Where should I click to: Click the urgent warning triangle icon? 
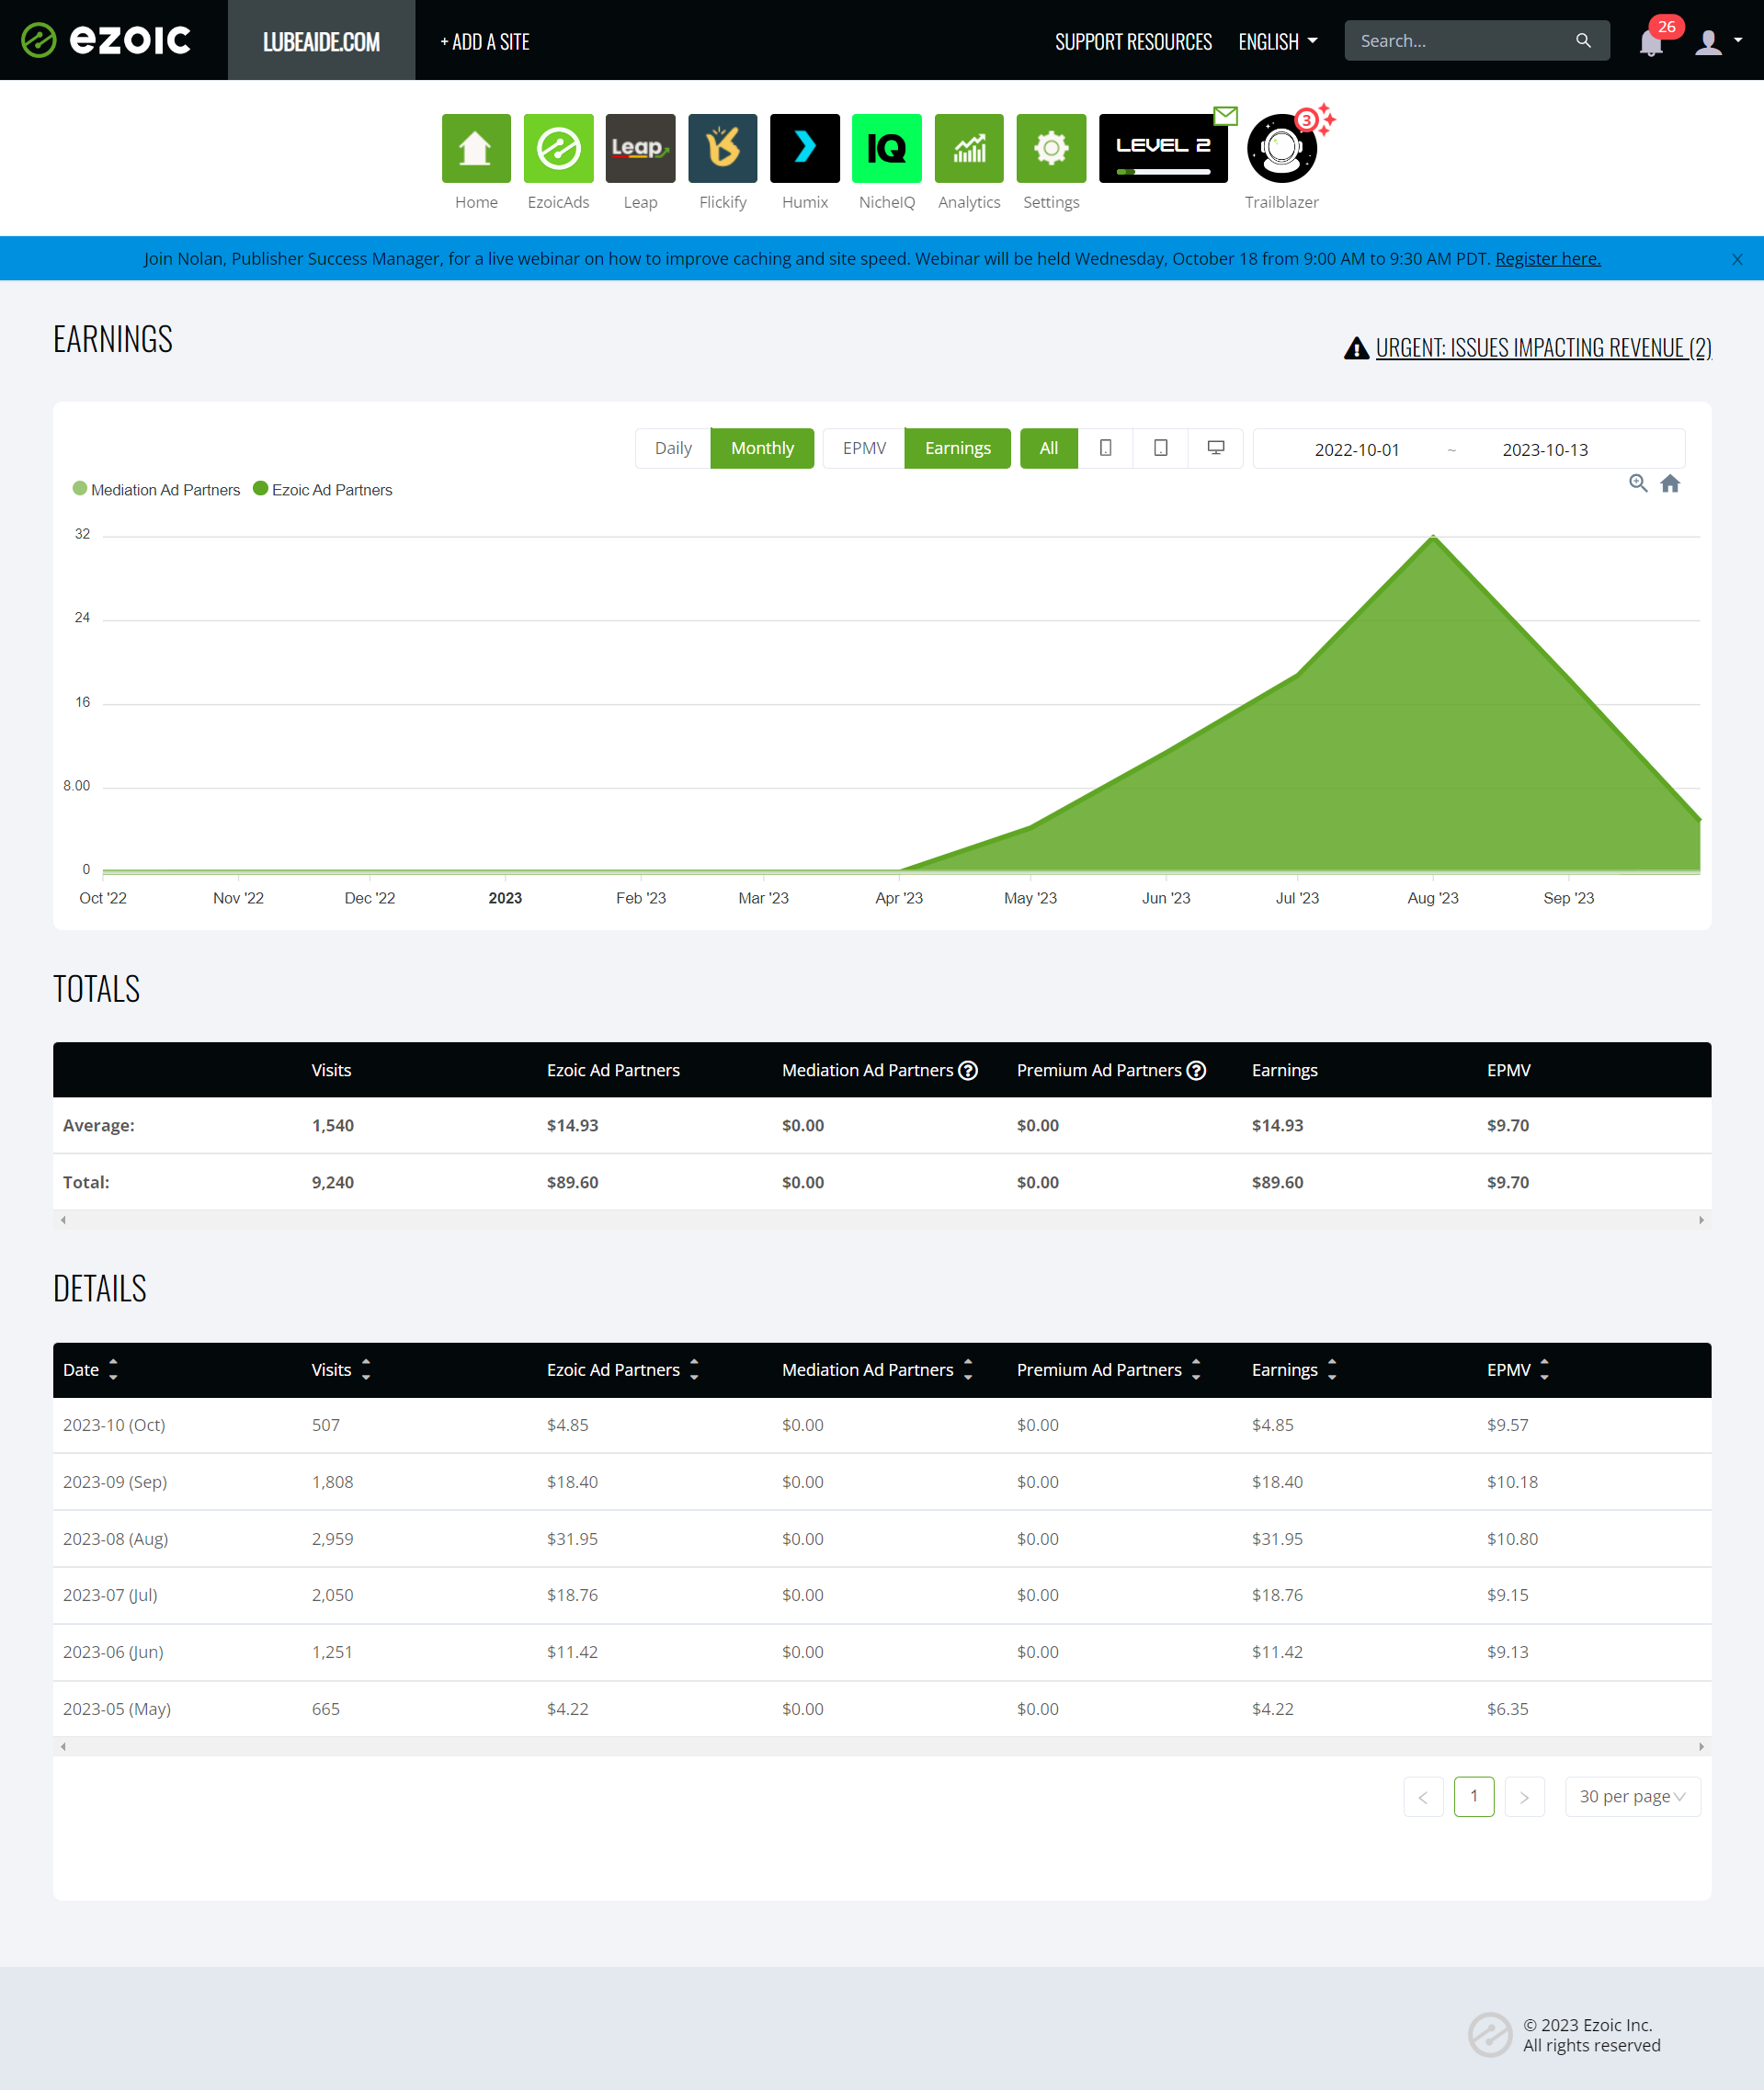[x=1356, y=348]
